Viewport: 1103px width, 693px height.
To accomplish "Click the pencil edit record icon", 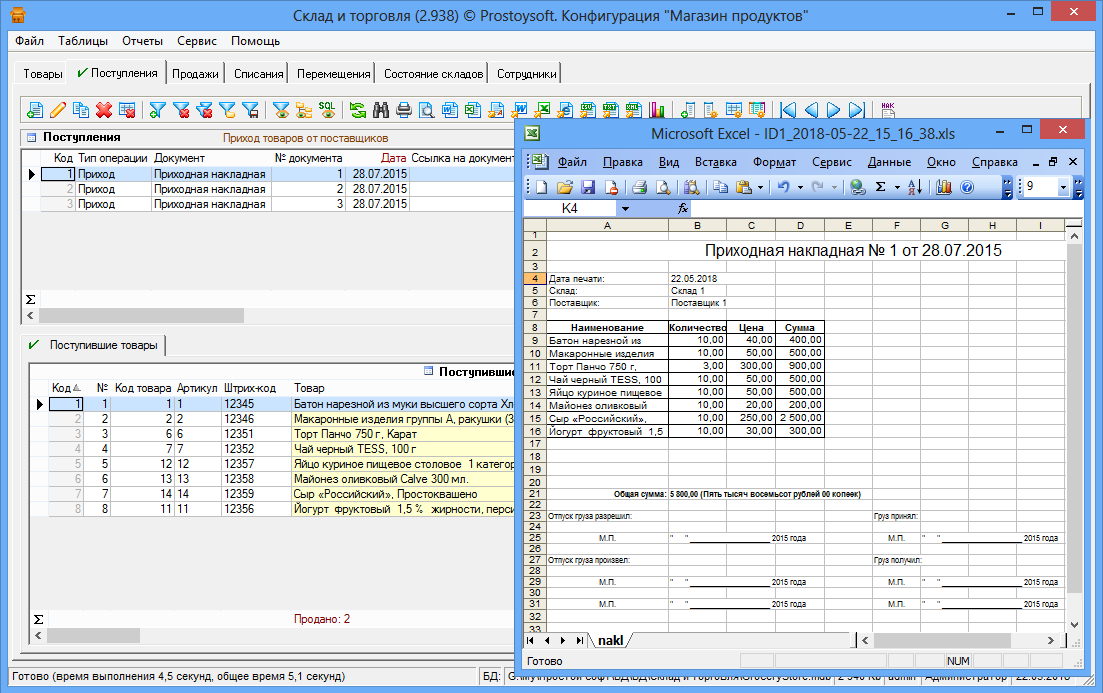I will click(58, 110).
